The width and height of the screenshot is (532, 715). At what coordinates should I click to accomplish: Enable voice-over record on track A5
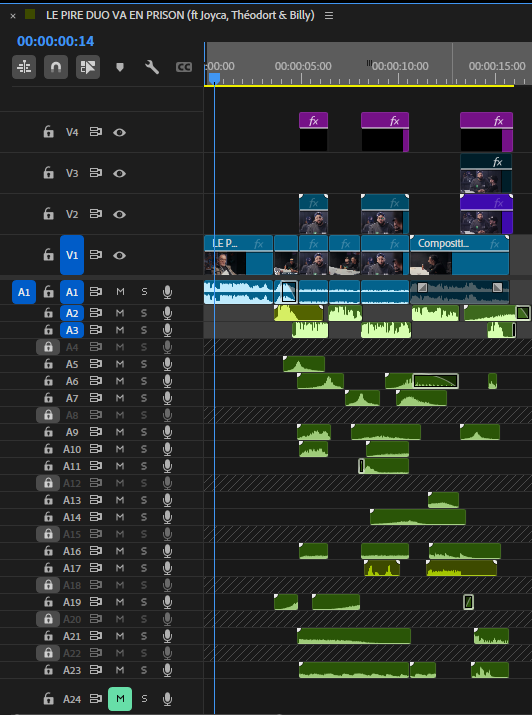[167, 364]
